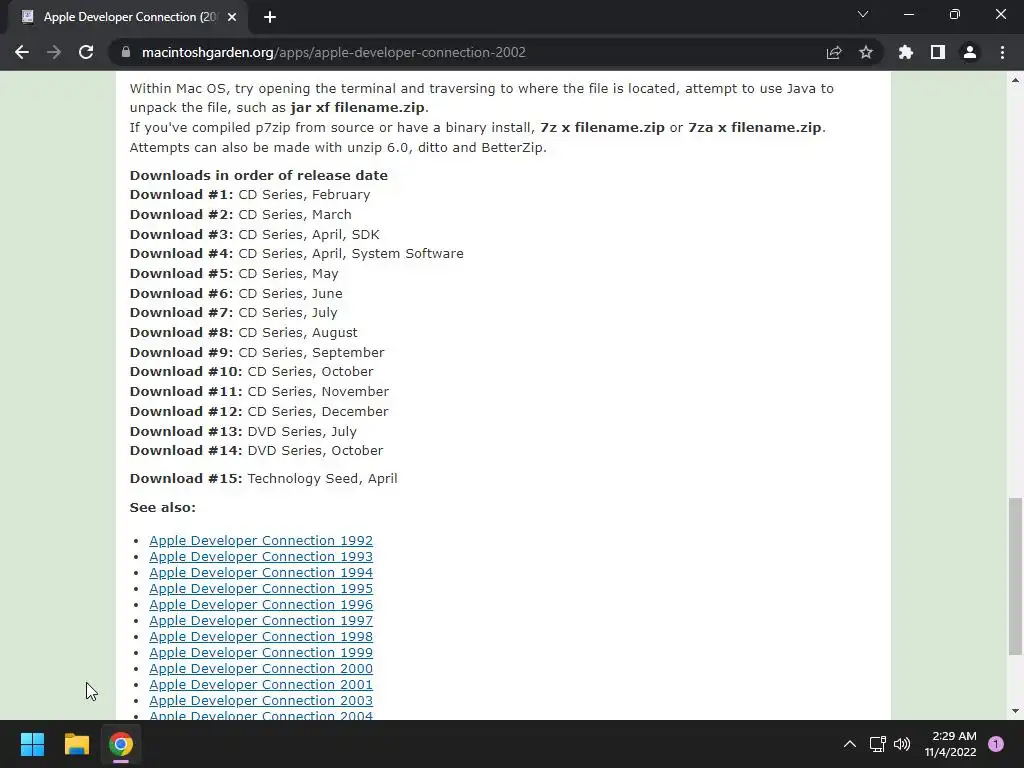Click the browser forward arrow
Viewport: 1024px width, 768px height.
coord(54,52)
